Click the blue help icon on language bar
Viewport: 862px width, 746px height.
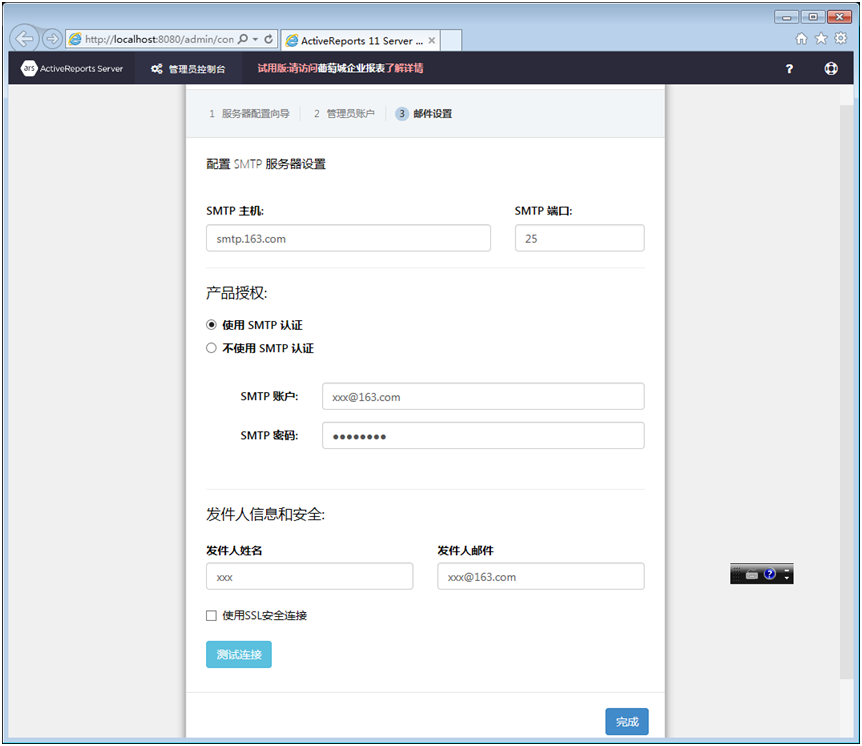[770, 575]
